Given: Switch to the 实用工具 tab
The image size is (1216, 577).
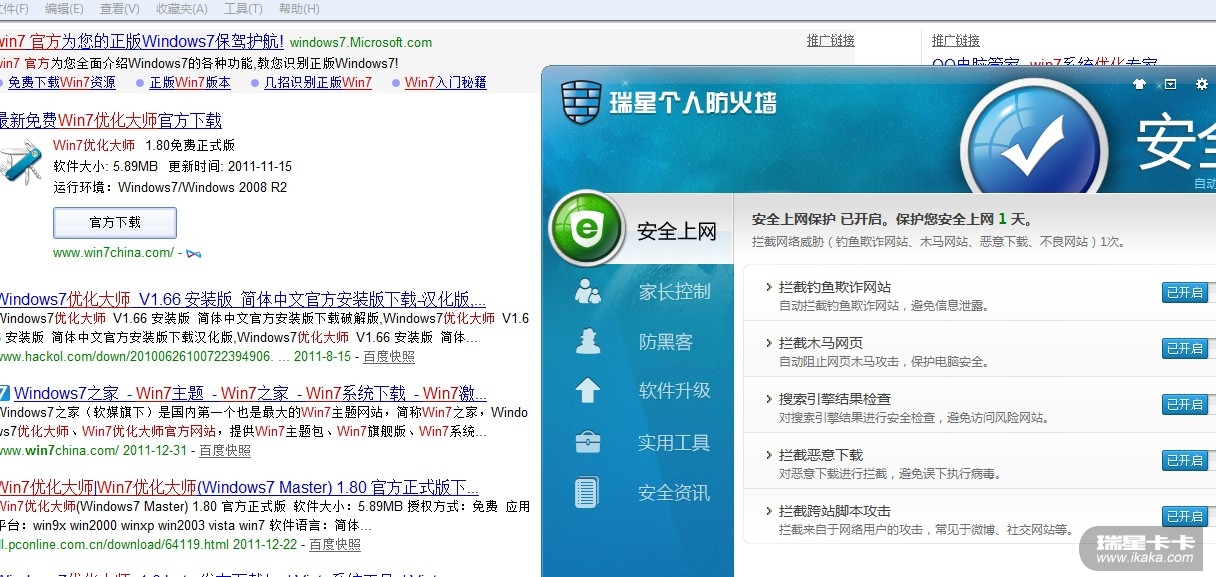Looking at the screenshot, I should click(x=674, y=442).
